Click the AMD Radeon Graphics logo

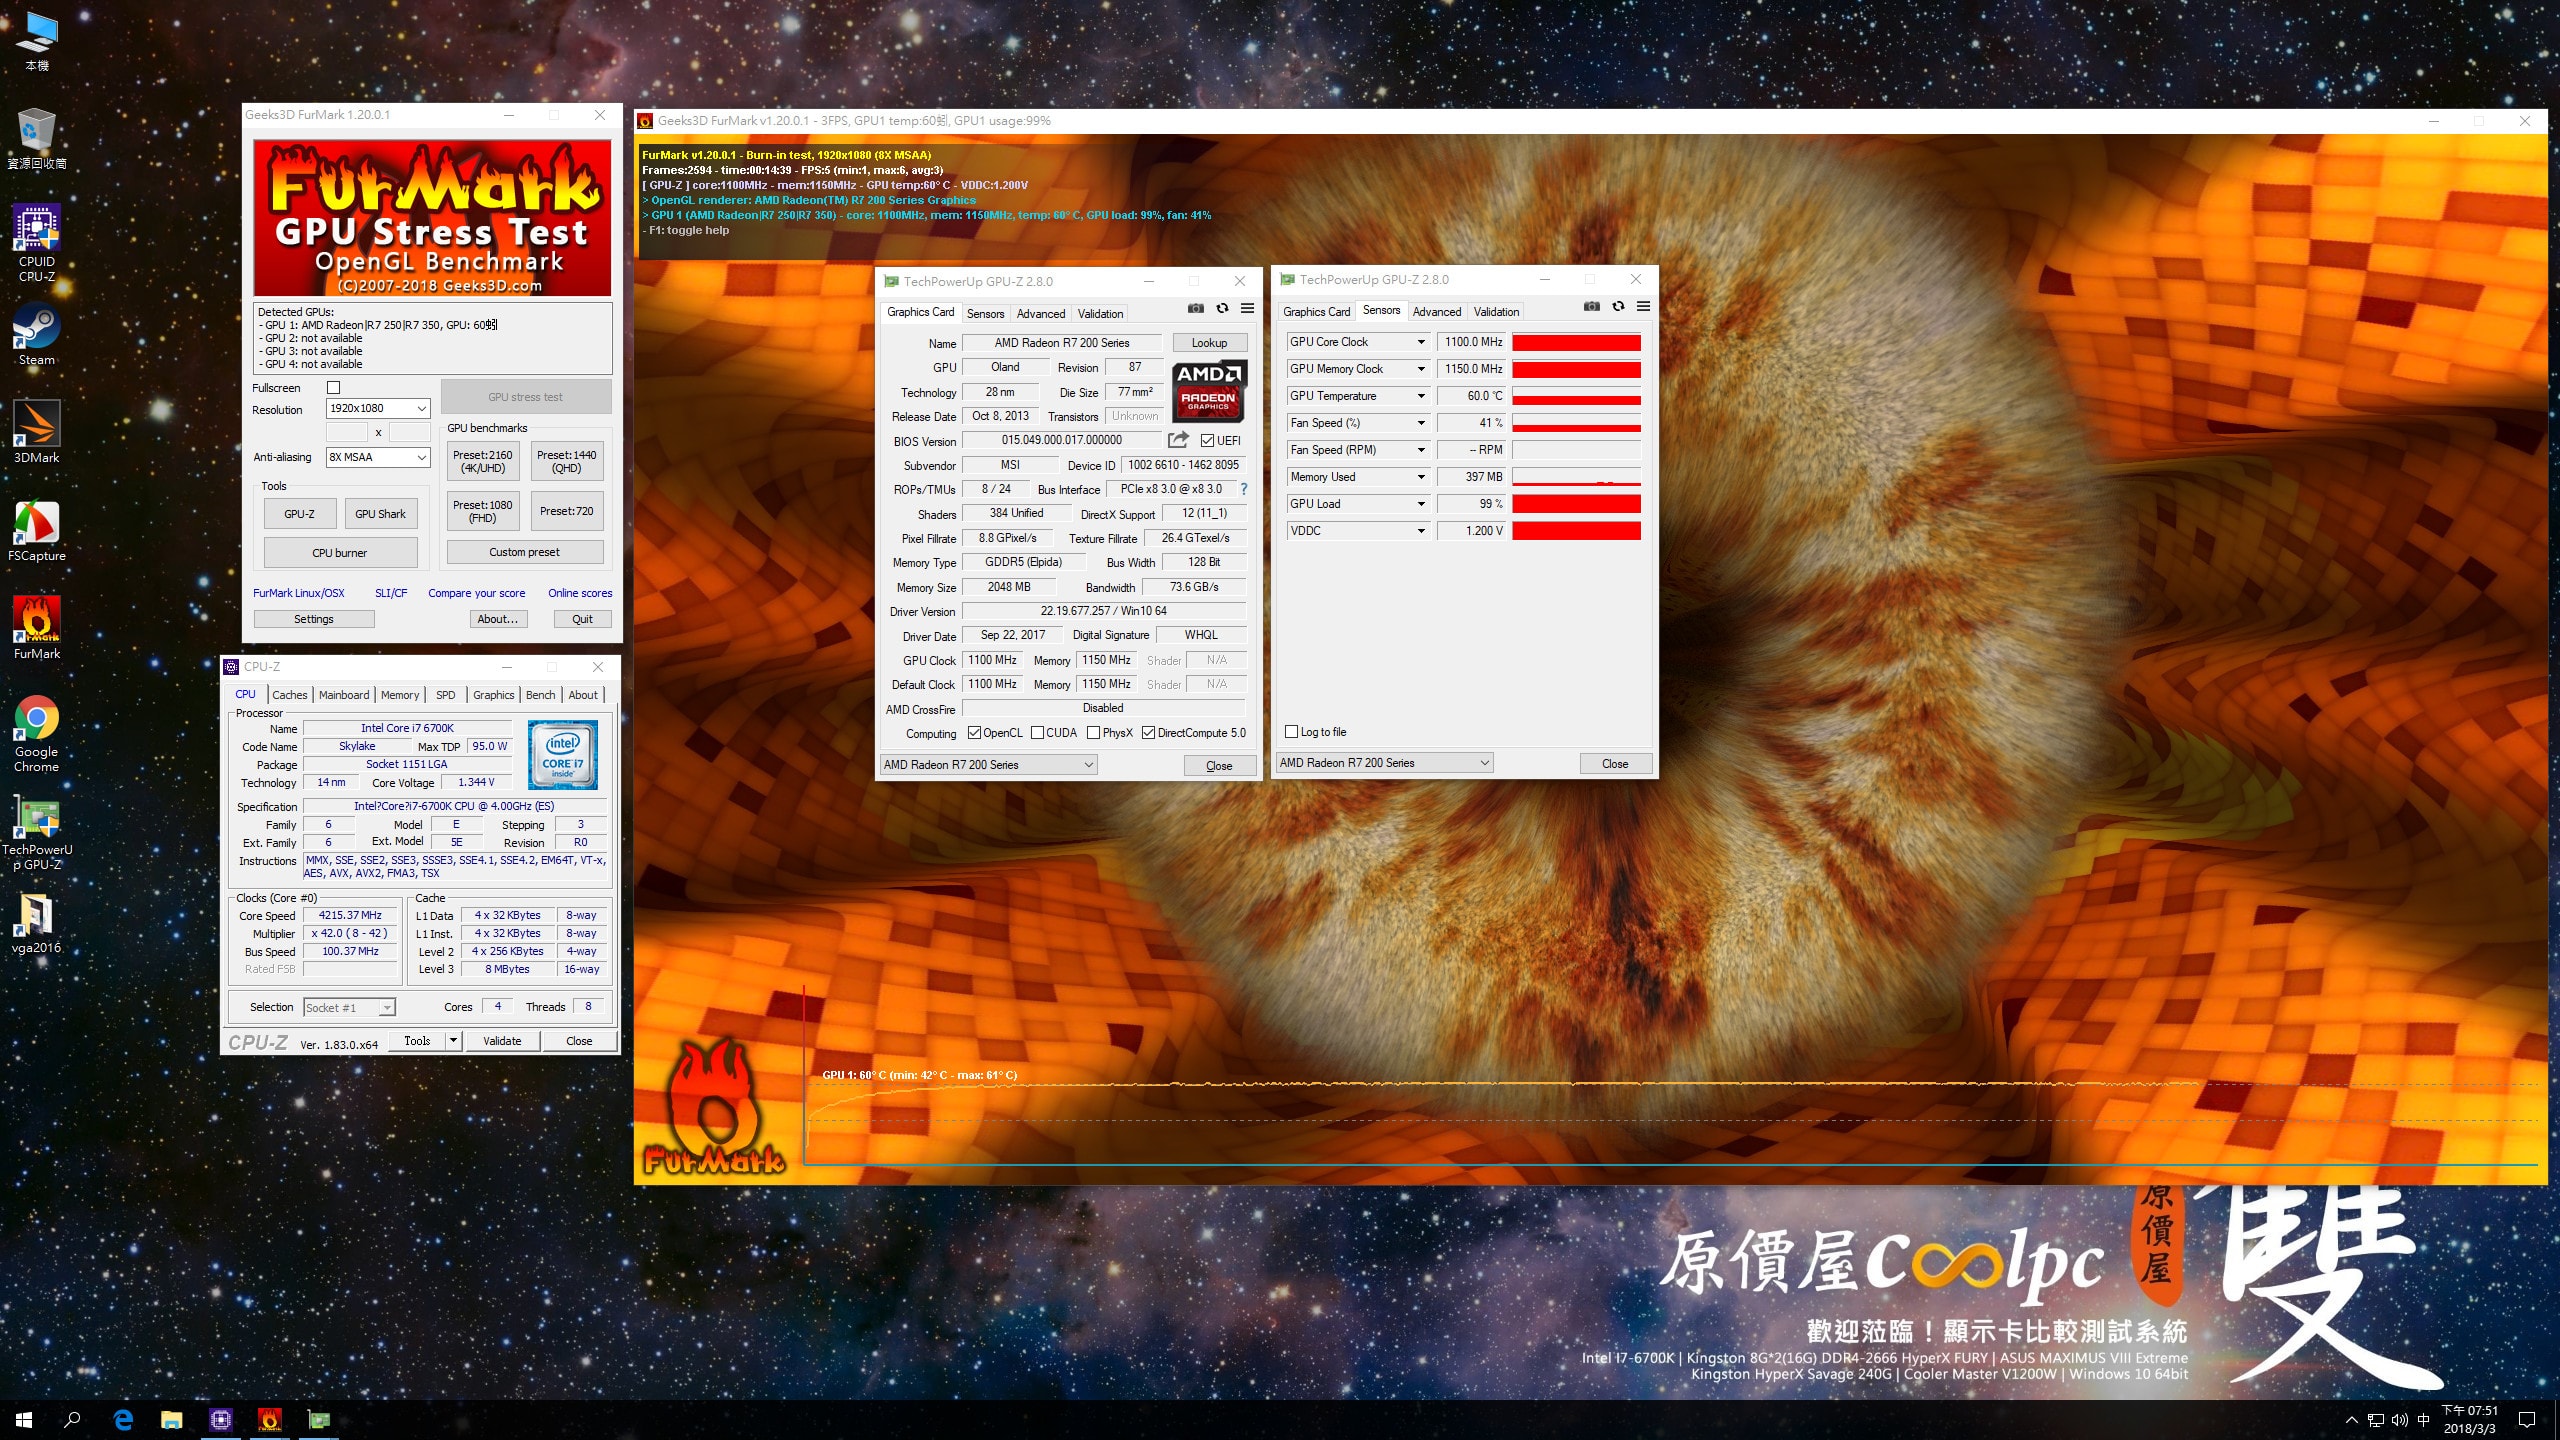tap(1209, 390)
